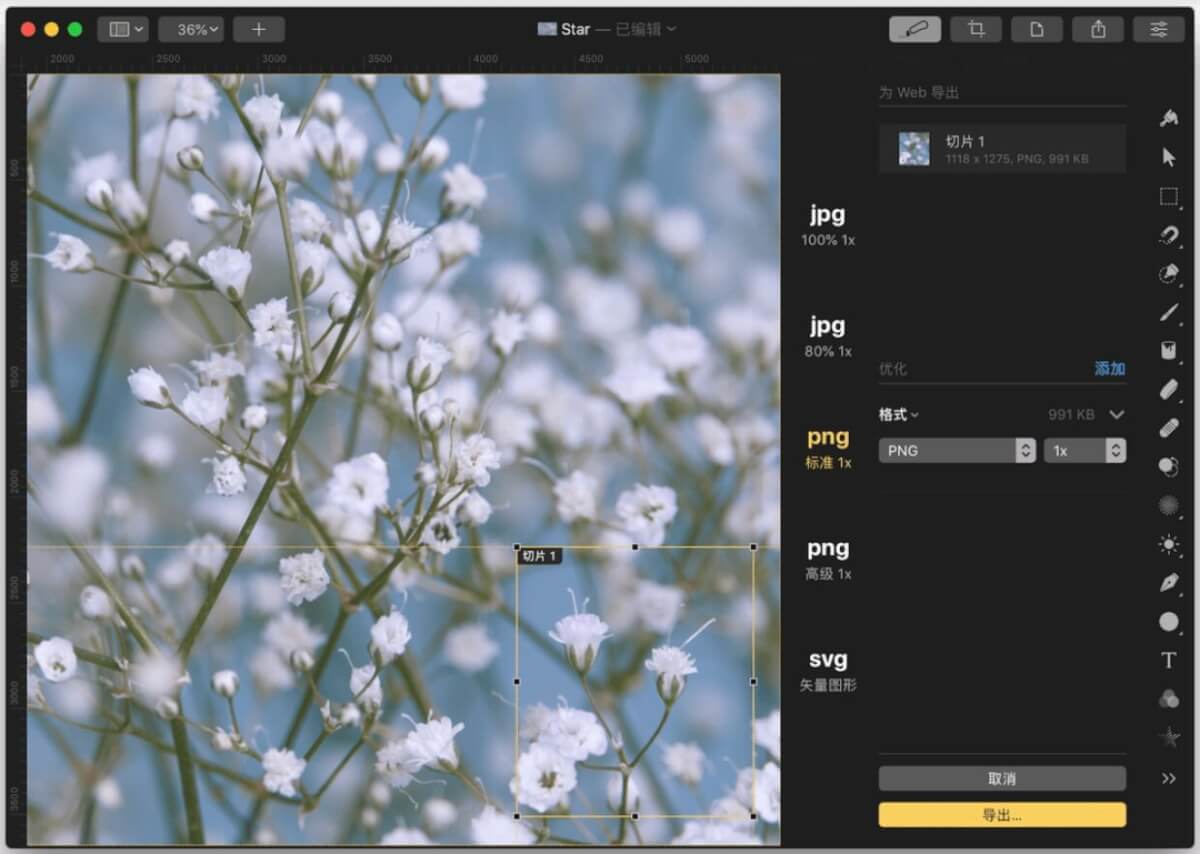Click the 切片 1 label on canvas
This screenshot has width=1200, height=854.
tap(540, 556)
